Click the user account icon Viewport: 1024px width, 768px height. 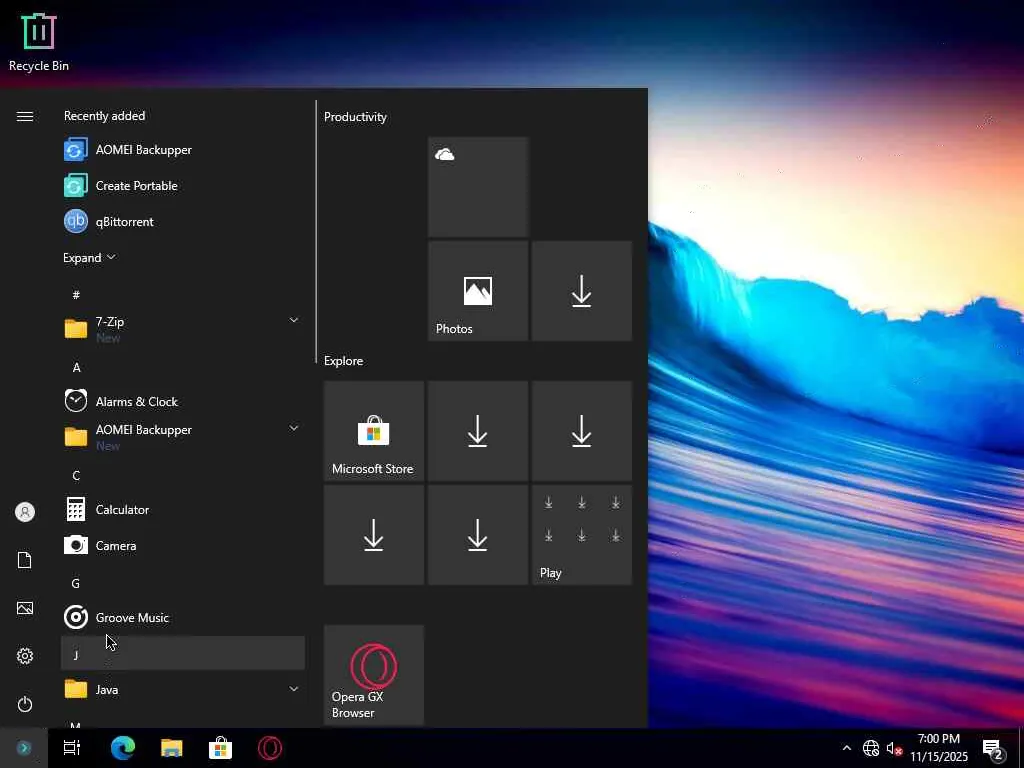click(x=25, y=512)
